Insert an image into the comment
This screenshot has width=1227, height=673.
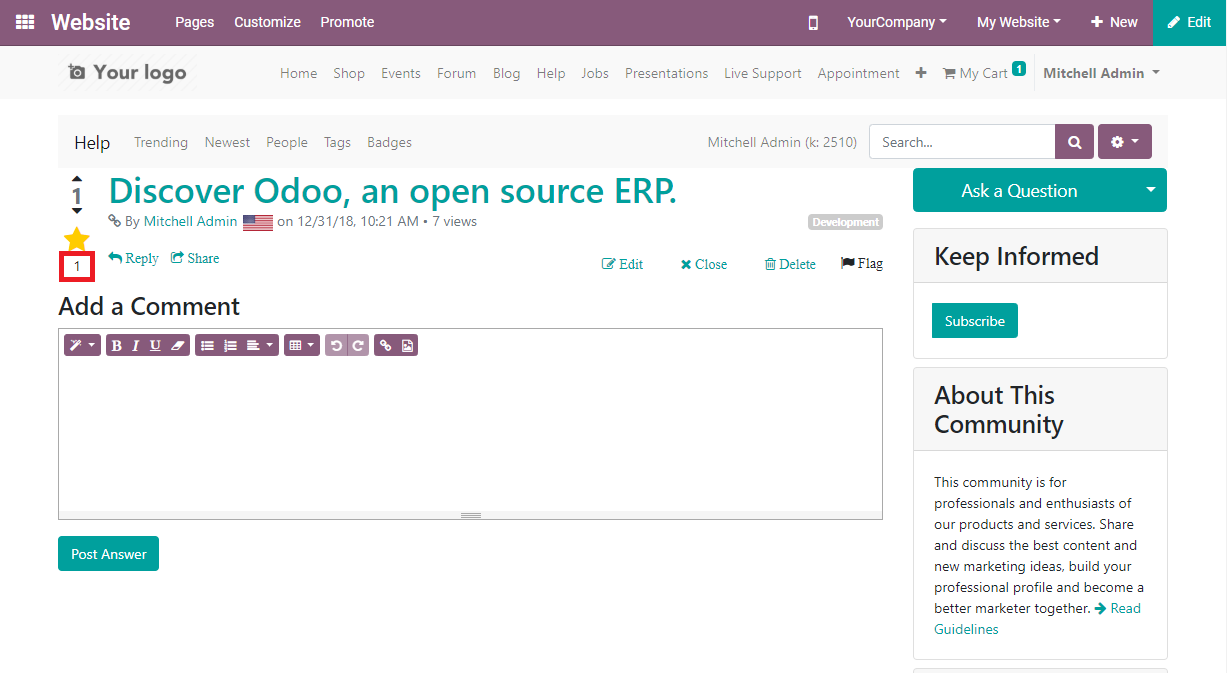407,345
